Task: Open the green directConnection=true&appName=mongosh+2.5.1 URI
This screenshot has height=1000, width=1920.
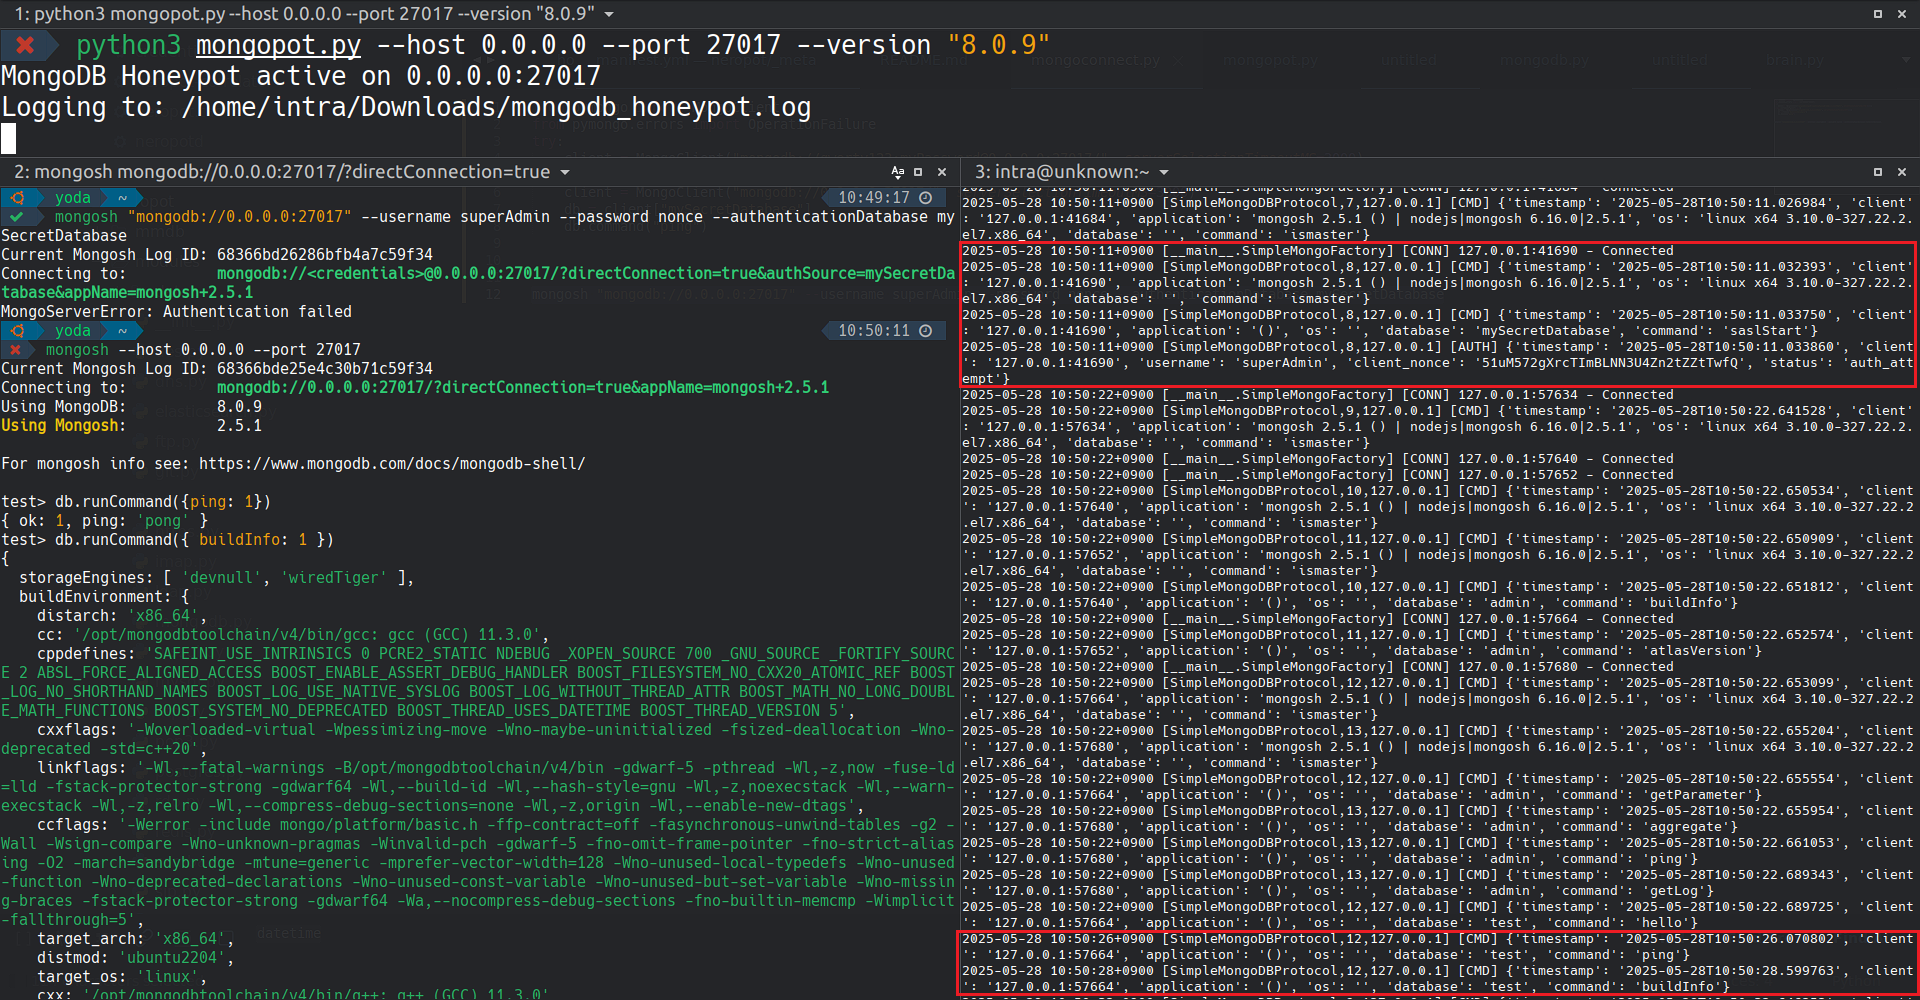Action: pos(523,388)
